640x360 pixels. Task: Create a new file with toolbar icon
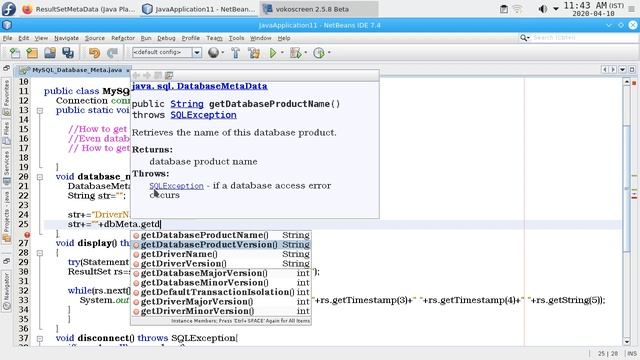pyautogui.click(x=15, y=53)
